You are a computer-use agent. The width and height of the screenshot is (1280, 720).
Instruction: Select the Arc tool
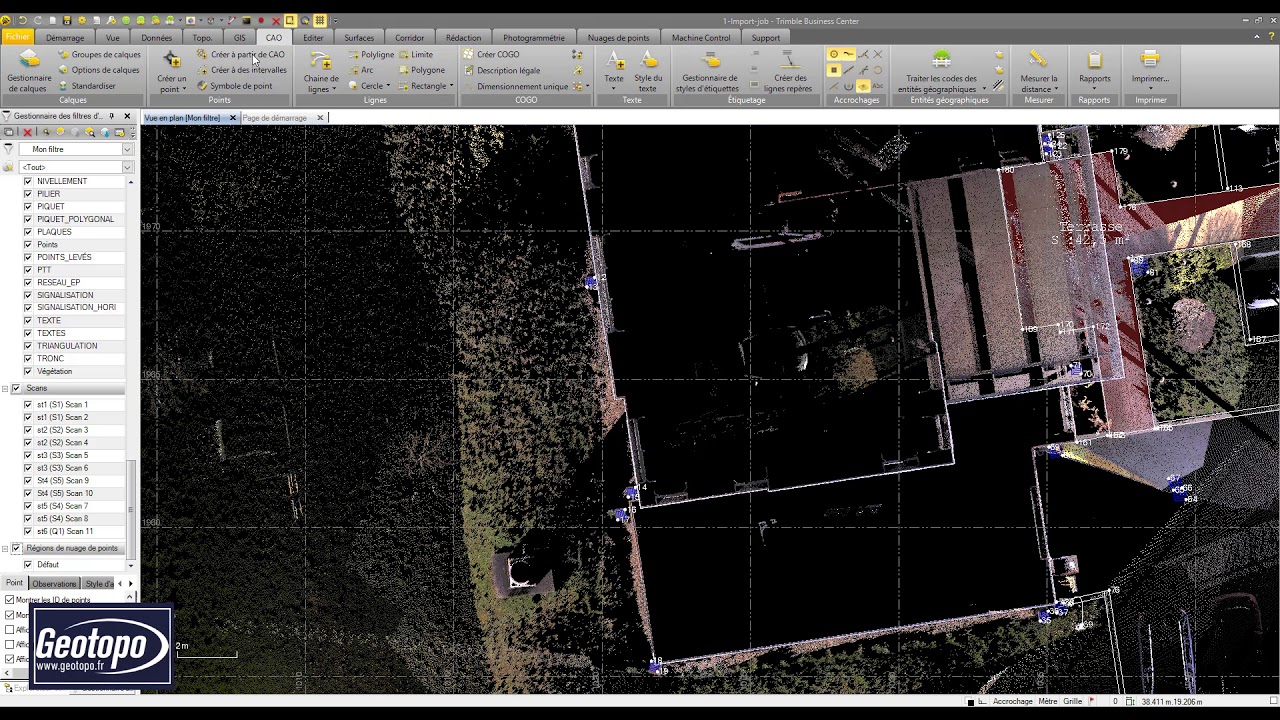(361, 70)
